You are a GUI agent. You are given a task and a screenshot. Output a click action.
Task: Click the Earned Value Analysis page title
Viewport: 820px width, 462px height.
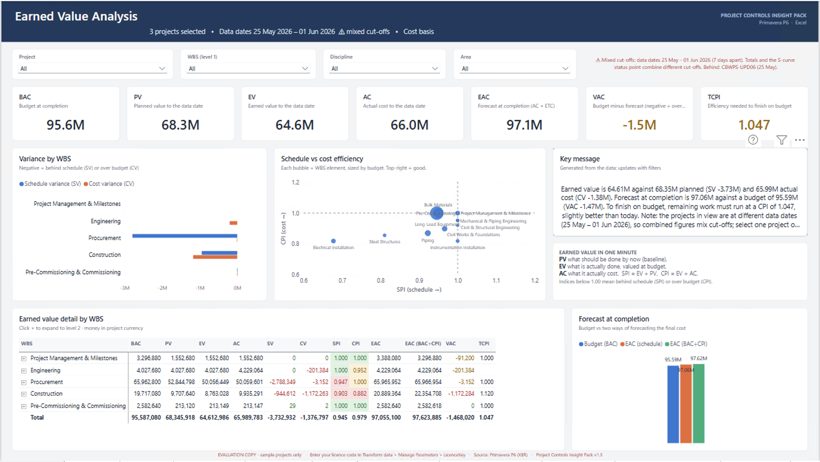pyautogui.click(x=76, y=16)
